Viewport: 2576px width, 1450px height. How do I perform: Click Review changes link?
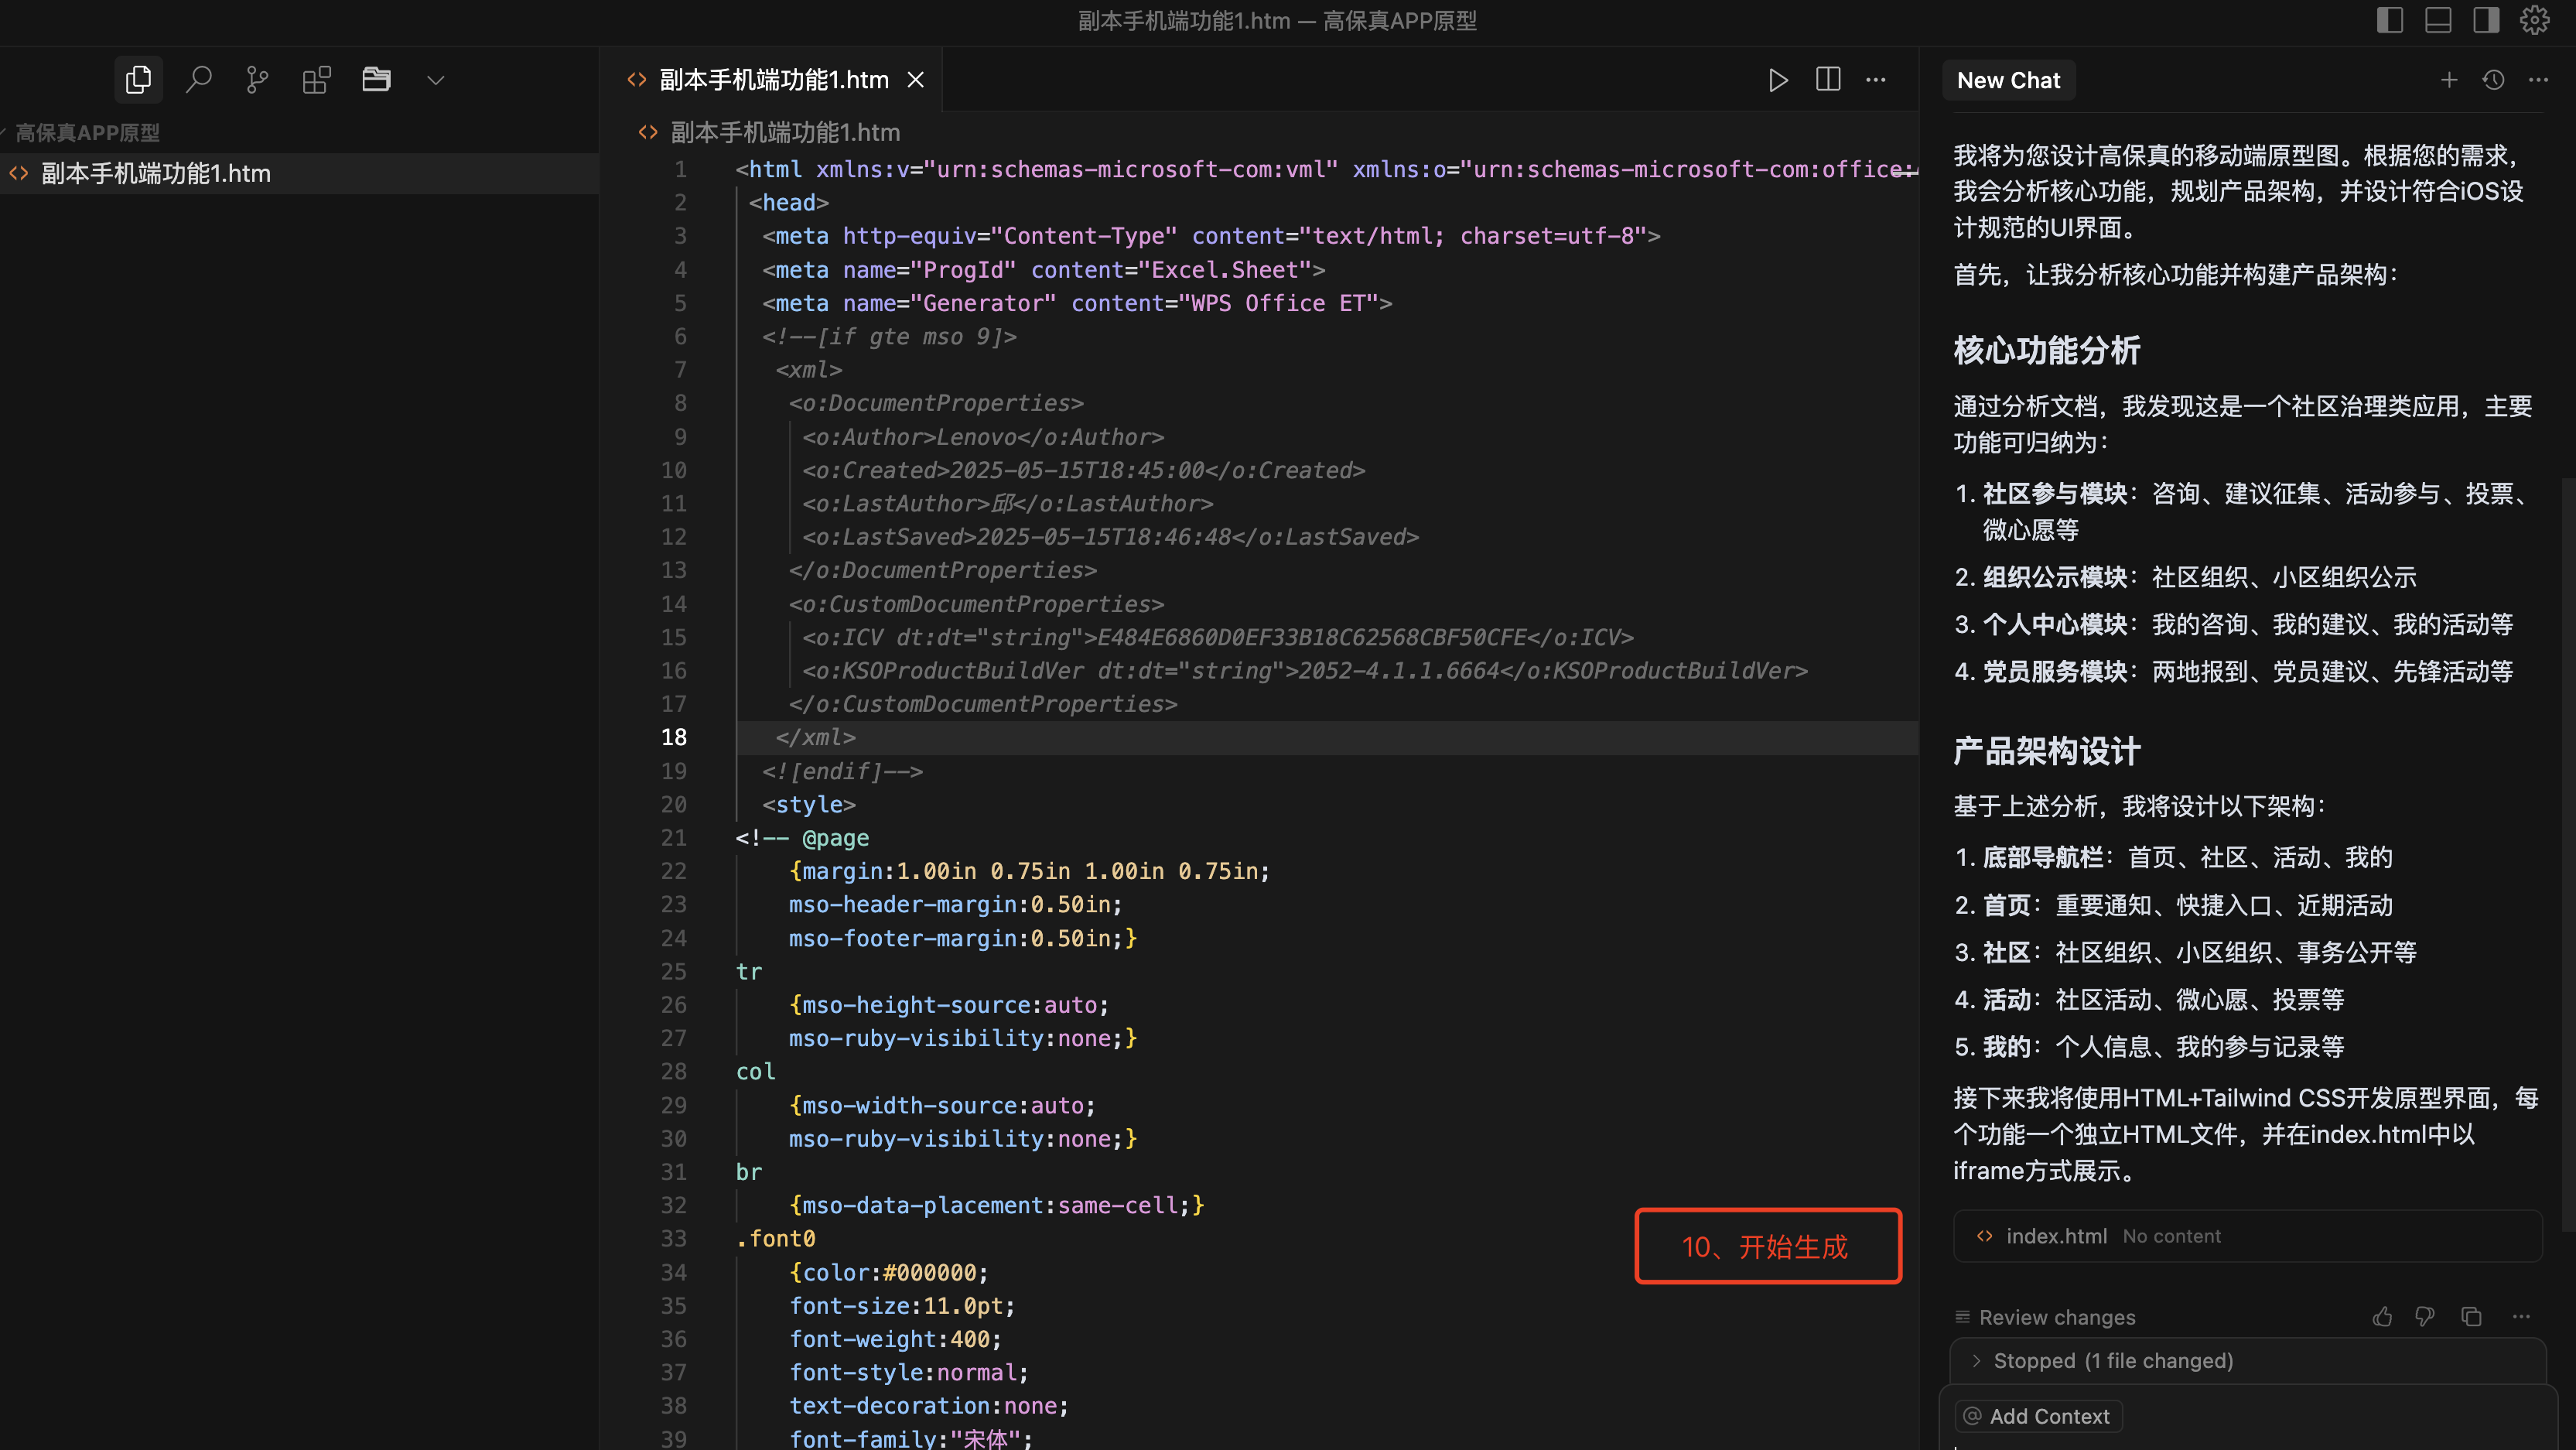2056,1317
